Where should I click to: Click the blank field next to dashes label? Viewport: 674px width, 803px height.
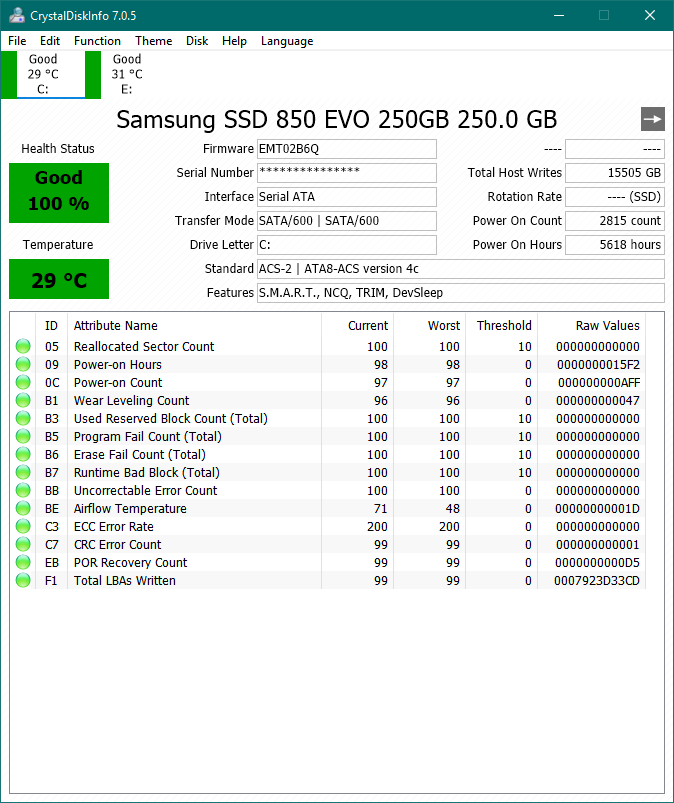tap(615, 149)
